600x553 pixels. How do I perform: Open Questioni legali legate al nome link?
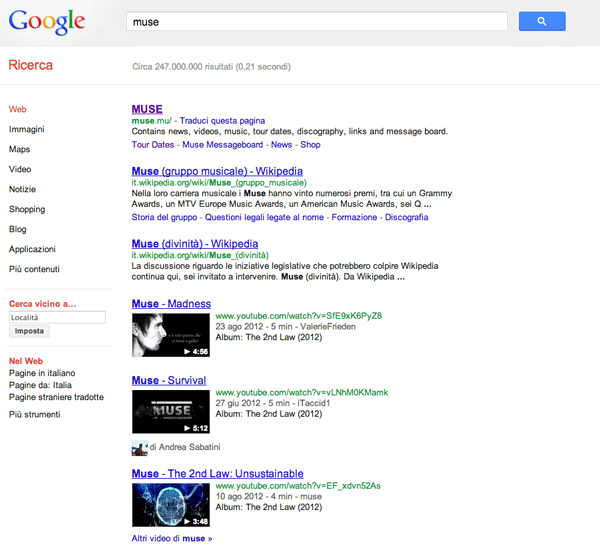tap(264, 217)
